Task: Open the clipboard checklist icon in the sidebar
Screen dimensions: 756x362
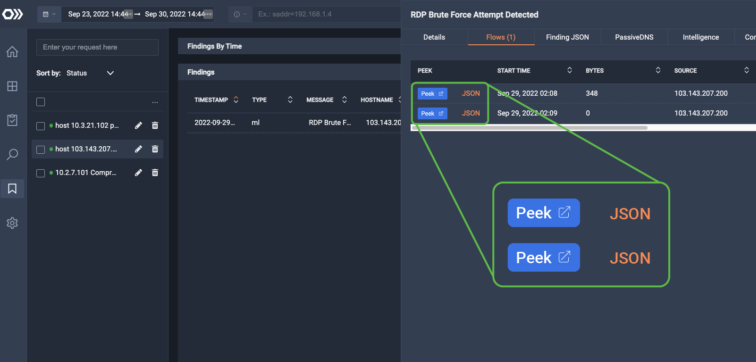Action: coord(12,120)
